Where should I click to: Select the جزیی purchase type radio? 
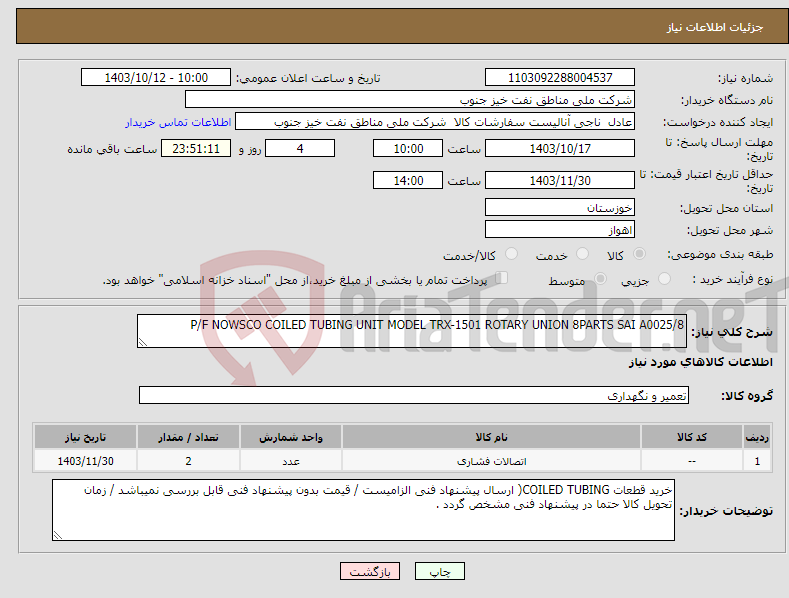[664, 278]
